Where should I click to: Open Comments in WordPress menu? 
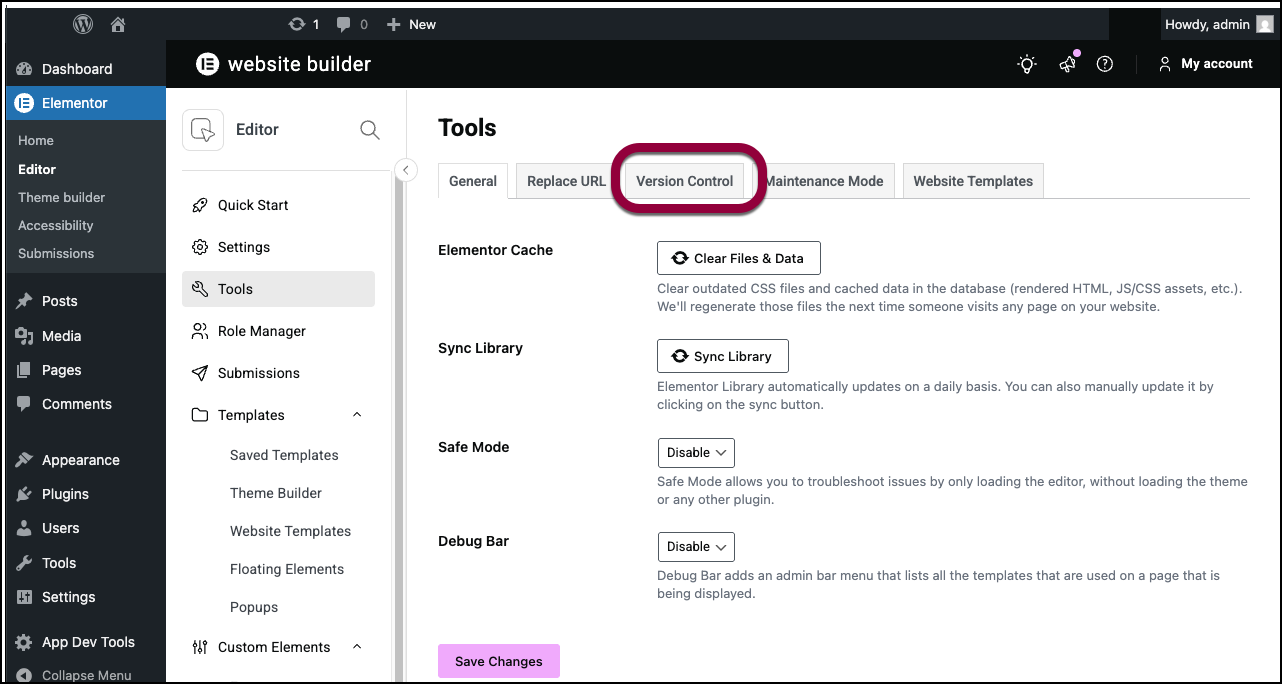tap(85, 404)
